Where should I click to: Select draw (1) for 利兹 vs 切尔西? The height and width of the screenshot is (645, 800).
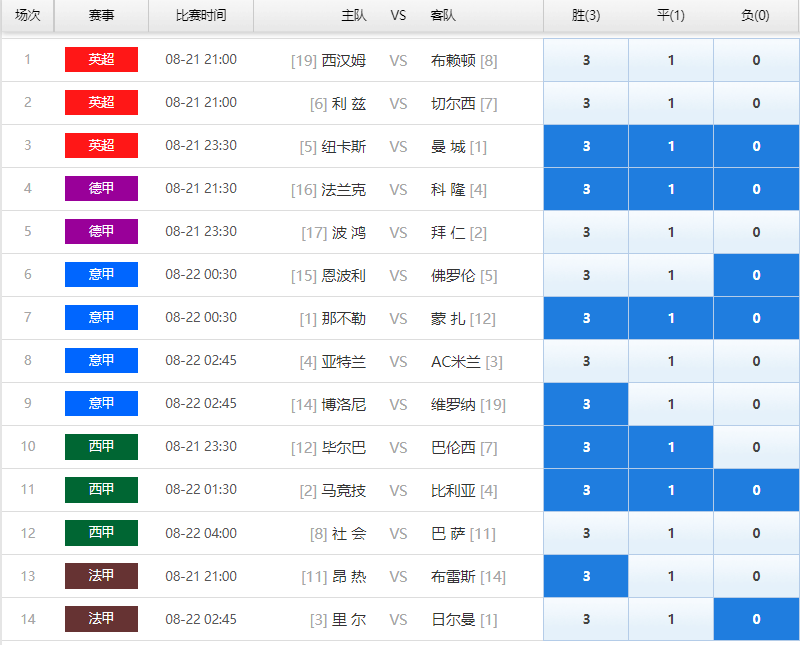(x=671, y=103)
